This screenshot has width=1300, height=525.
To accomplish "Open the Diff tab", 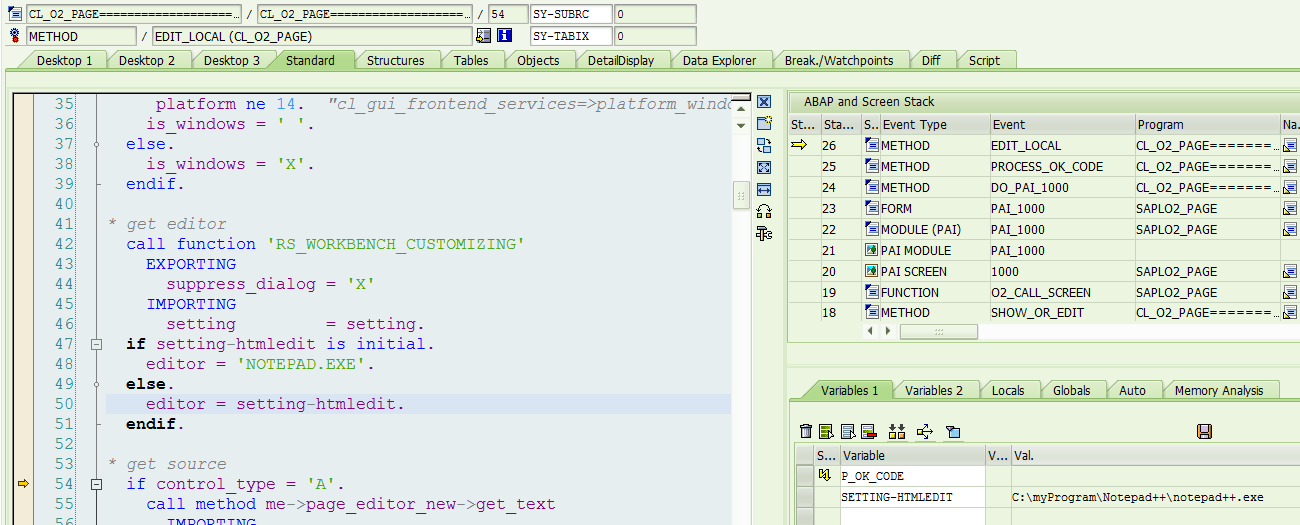I will [931, 60].
